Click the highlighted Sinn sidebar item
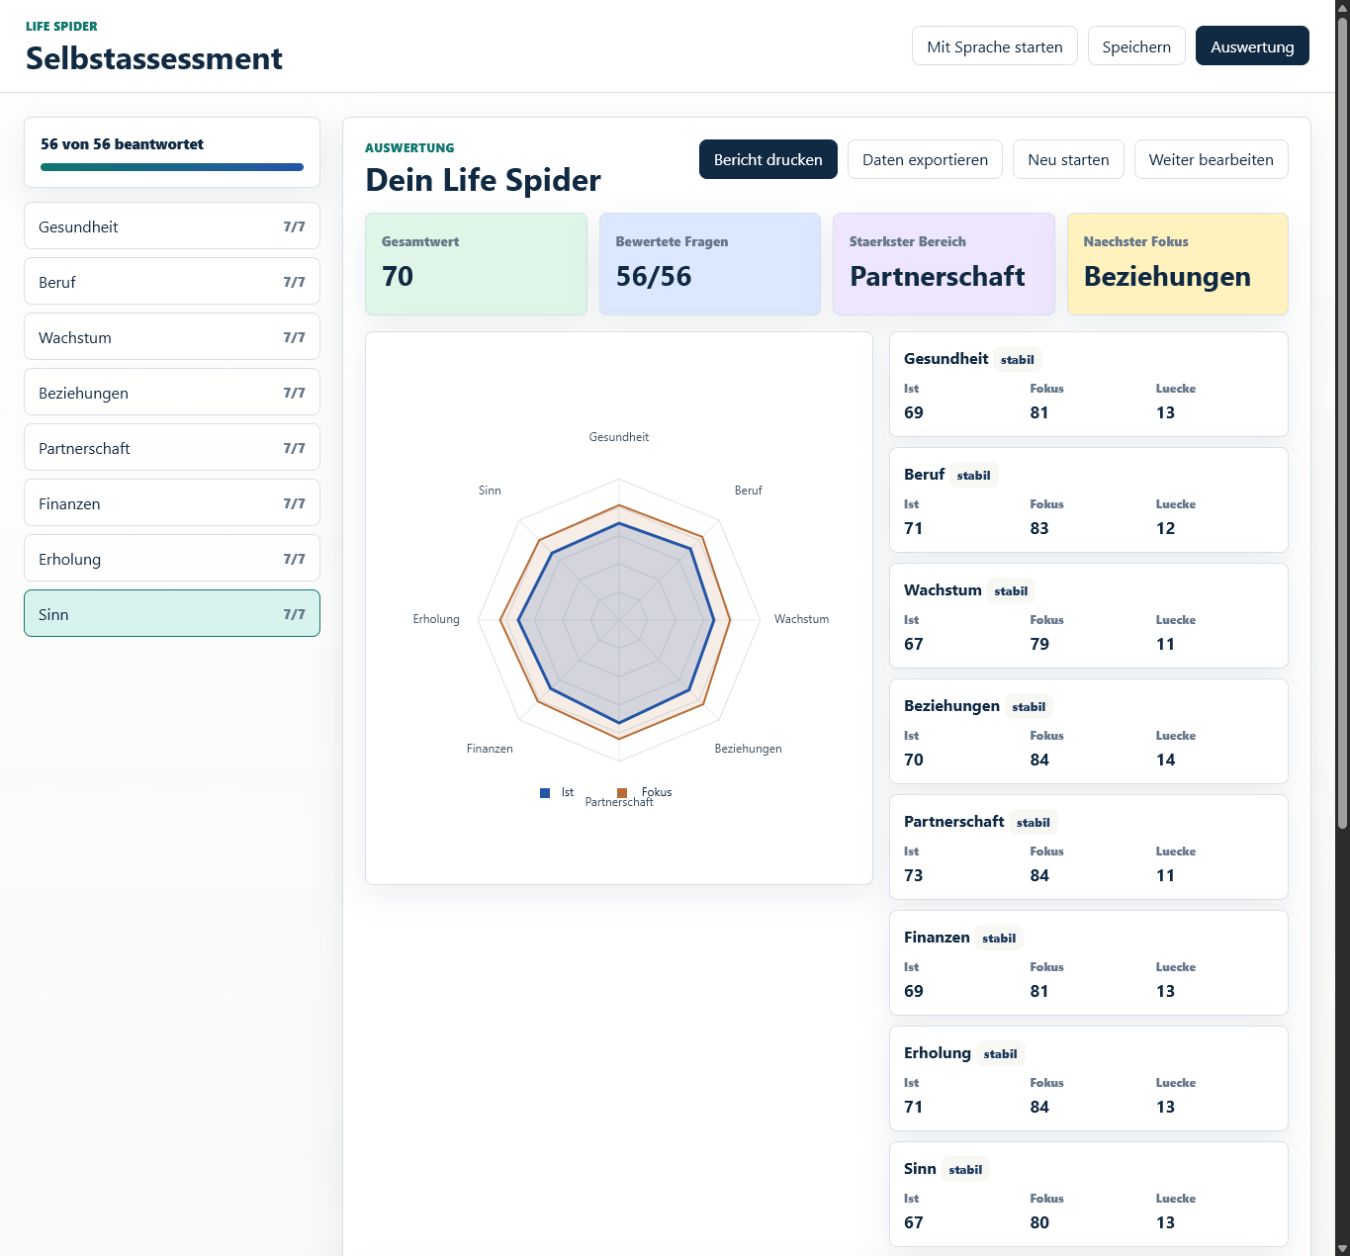 pyautogui.click(x=172, y=614)
